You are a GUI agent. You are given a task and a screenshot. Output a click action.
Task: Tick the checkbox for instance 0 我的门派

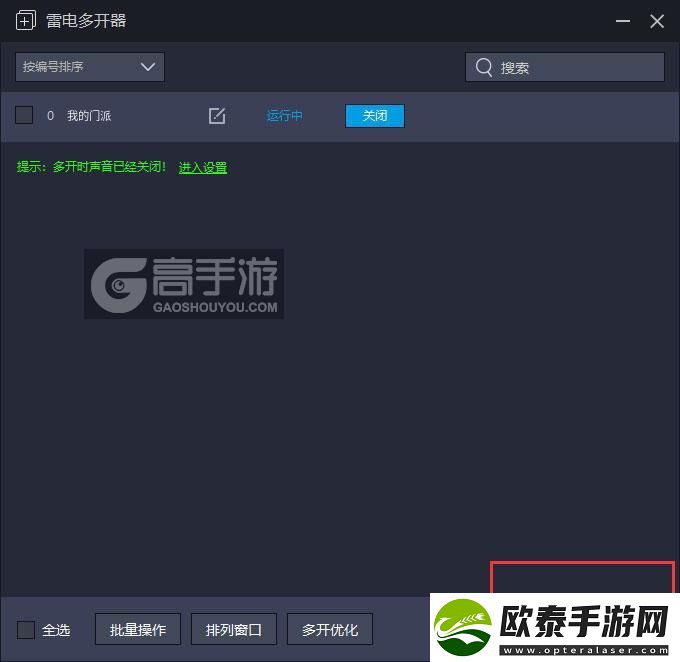click(x=24, y=115)
